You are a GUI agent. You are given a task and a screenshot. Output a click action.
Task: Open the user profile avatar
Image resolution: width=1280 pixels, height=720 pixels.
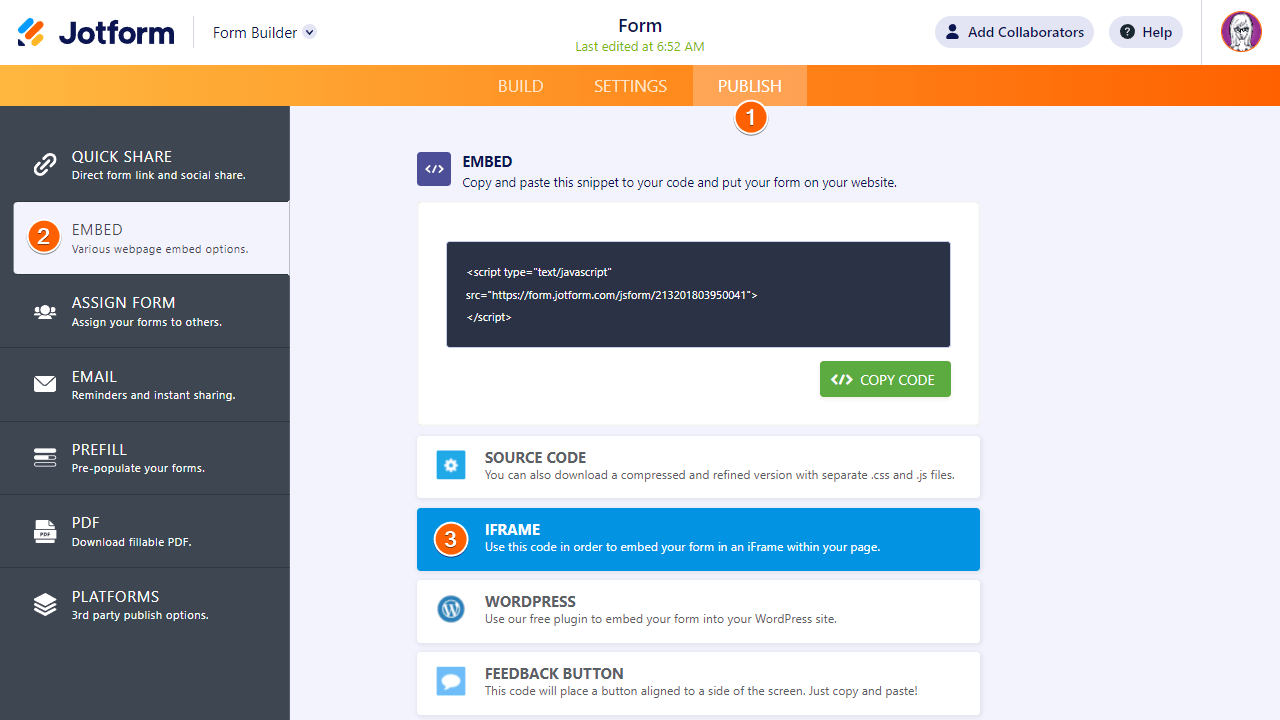[1241, 32]
